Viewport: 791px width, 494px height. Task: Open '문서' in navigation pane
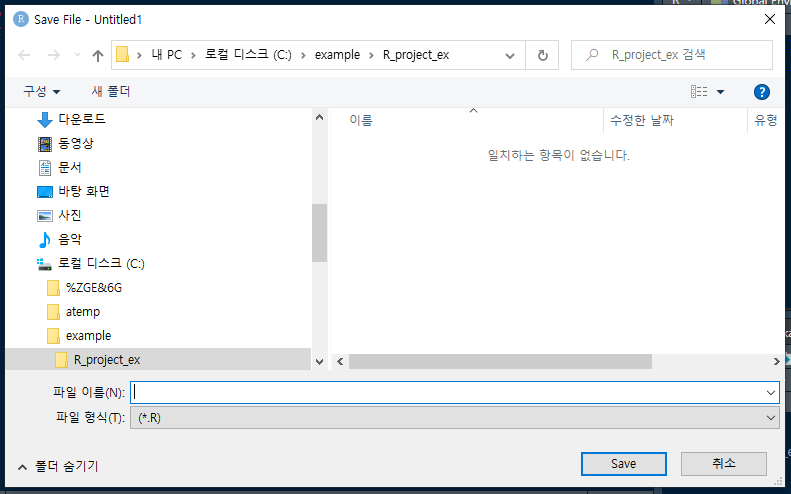pos(70,167)
